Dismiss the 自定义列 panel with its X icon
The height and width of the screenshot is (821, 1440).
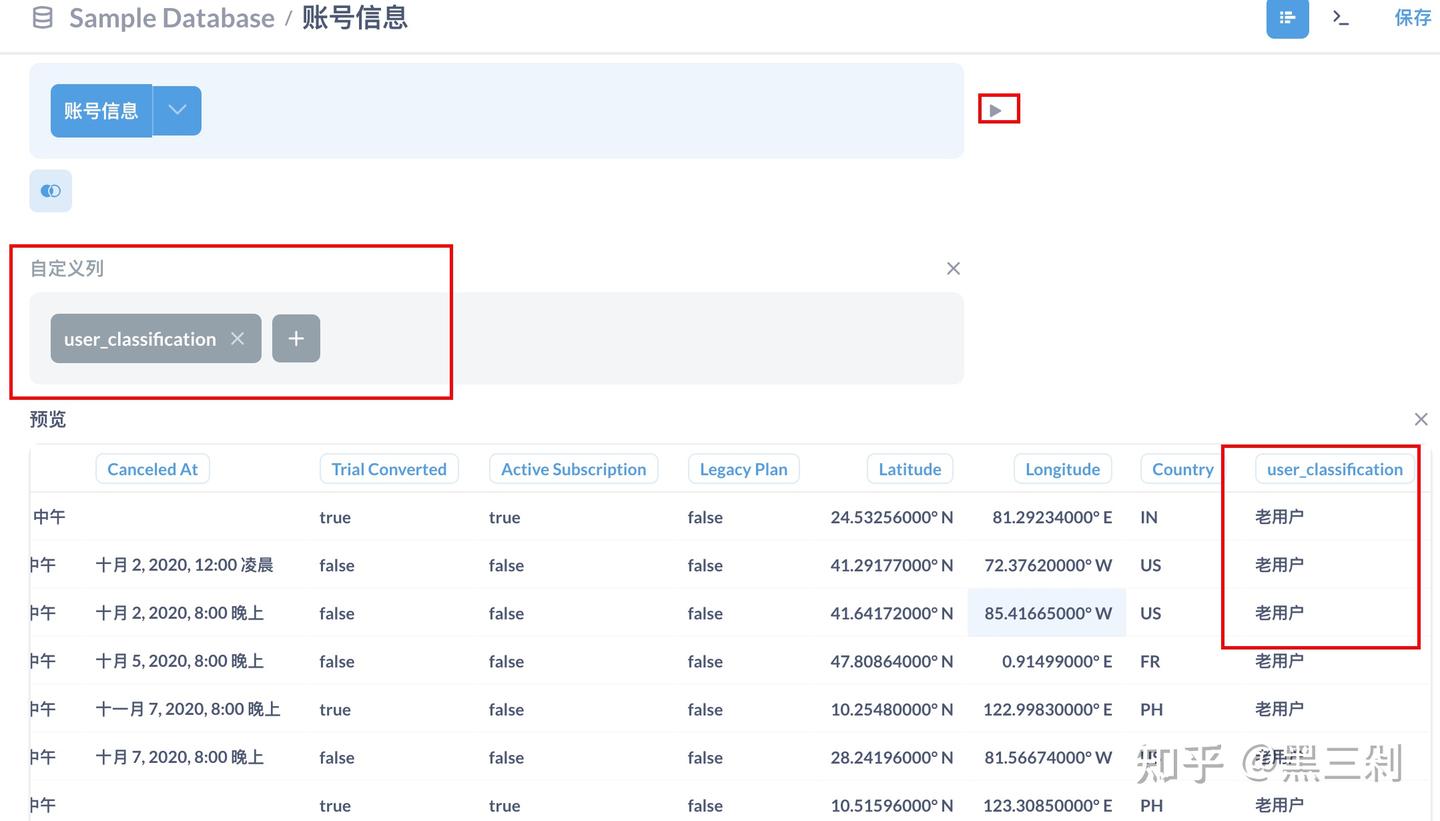pyautogui.click(x=952, y=268)
